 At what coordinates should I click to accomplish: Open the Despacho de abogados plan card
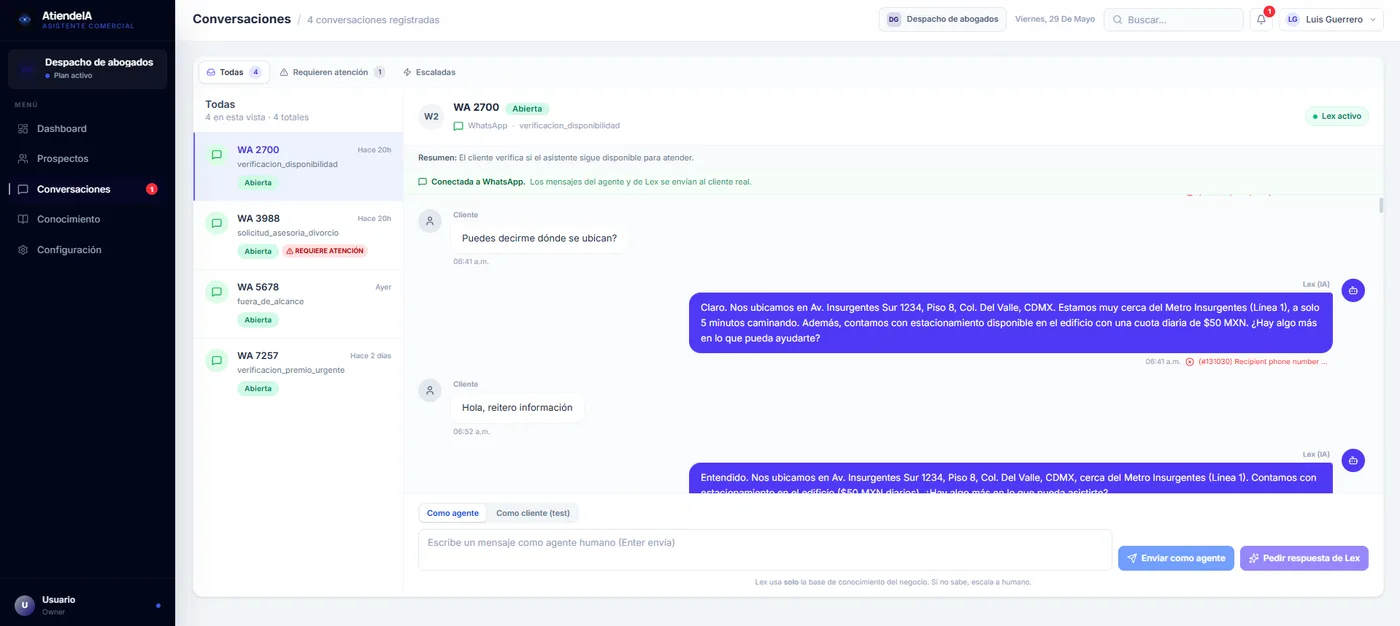(x=87, y=69)
